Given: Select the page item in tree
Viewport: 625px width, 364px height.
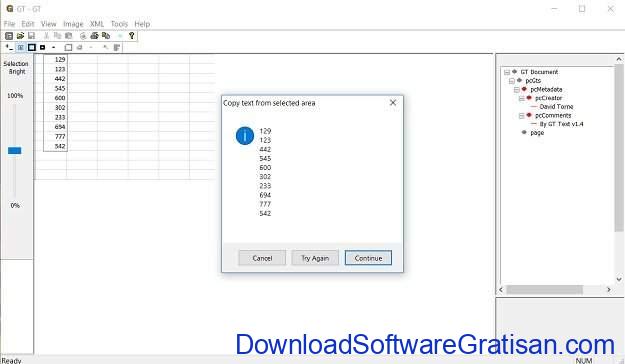Looking at the screenshot, I should 537,133.
